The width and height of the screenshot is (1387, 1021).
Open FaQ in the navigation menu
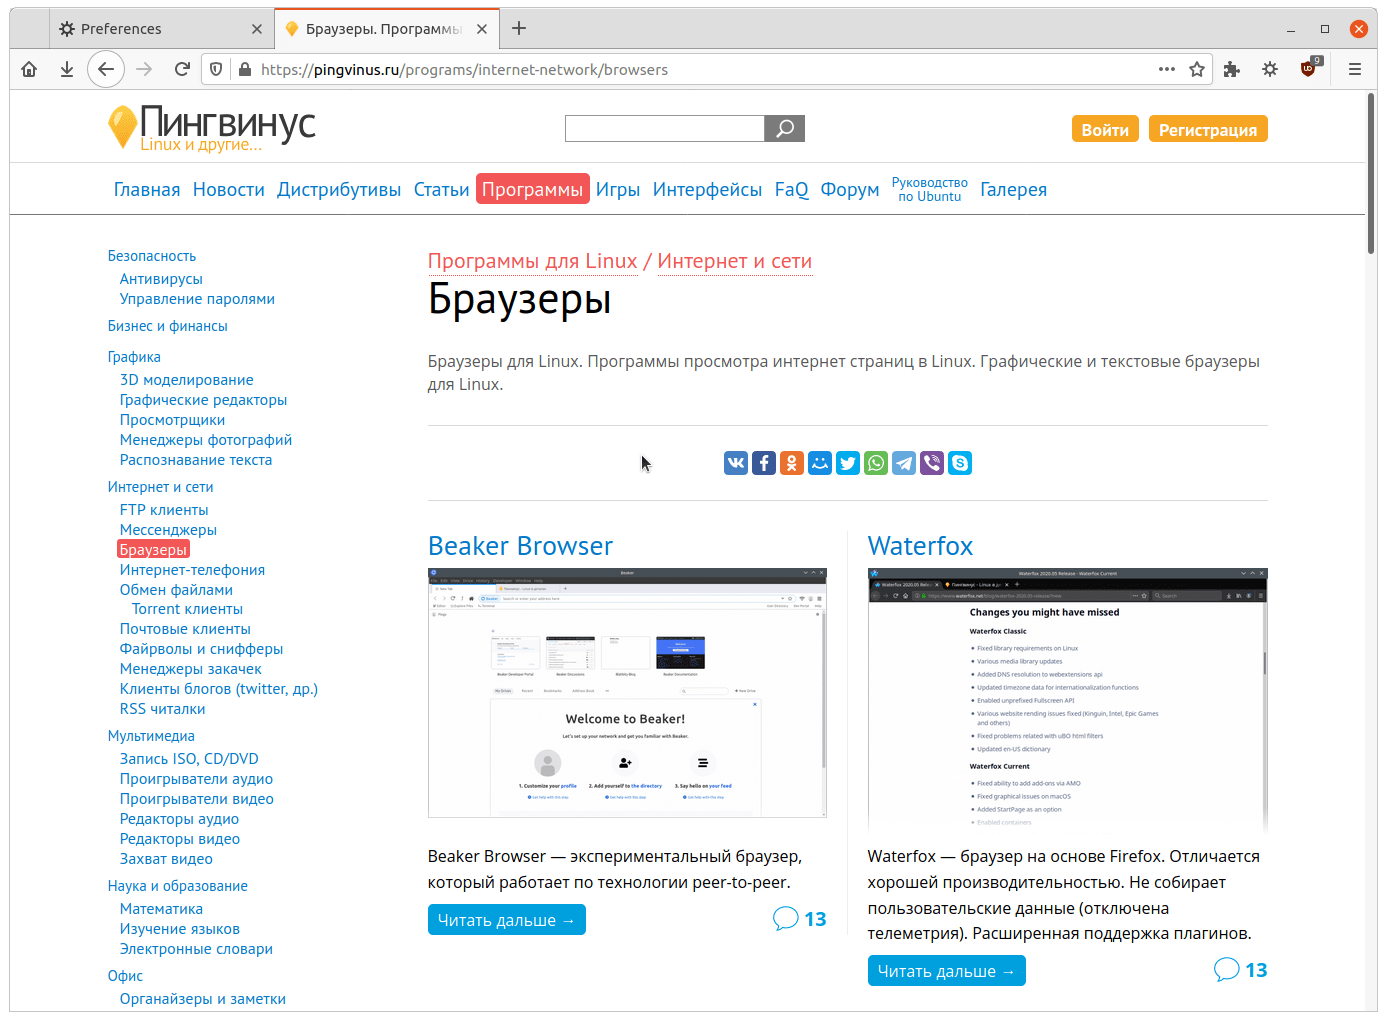(792, 189)
